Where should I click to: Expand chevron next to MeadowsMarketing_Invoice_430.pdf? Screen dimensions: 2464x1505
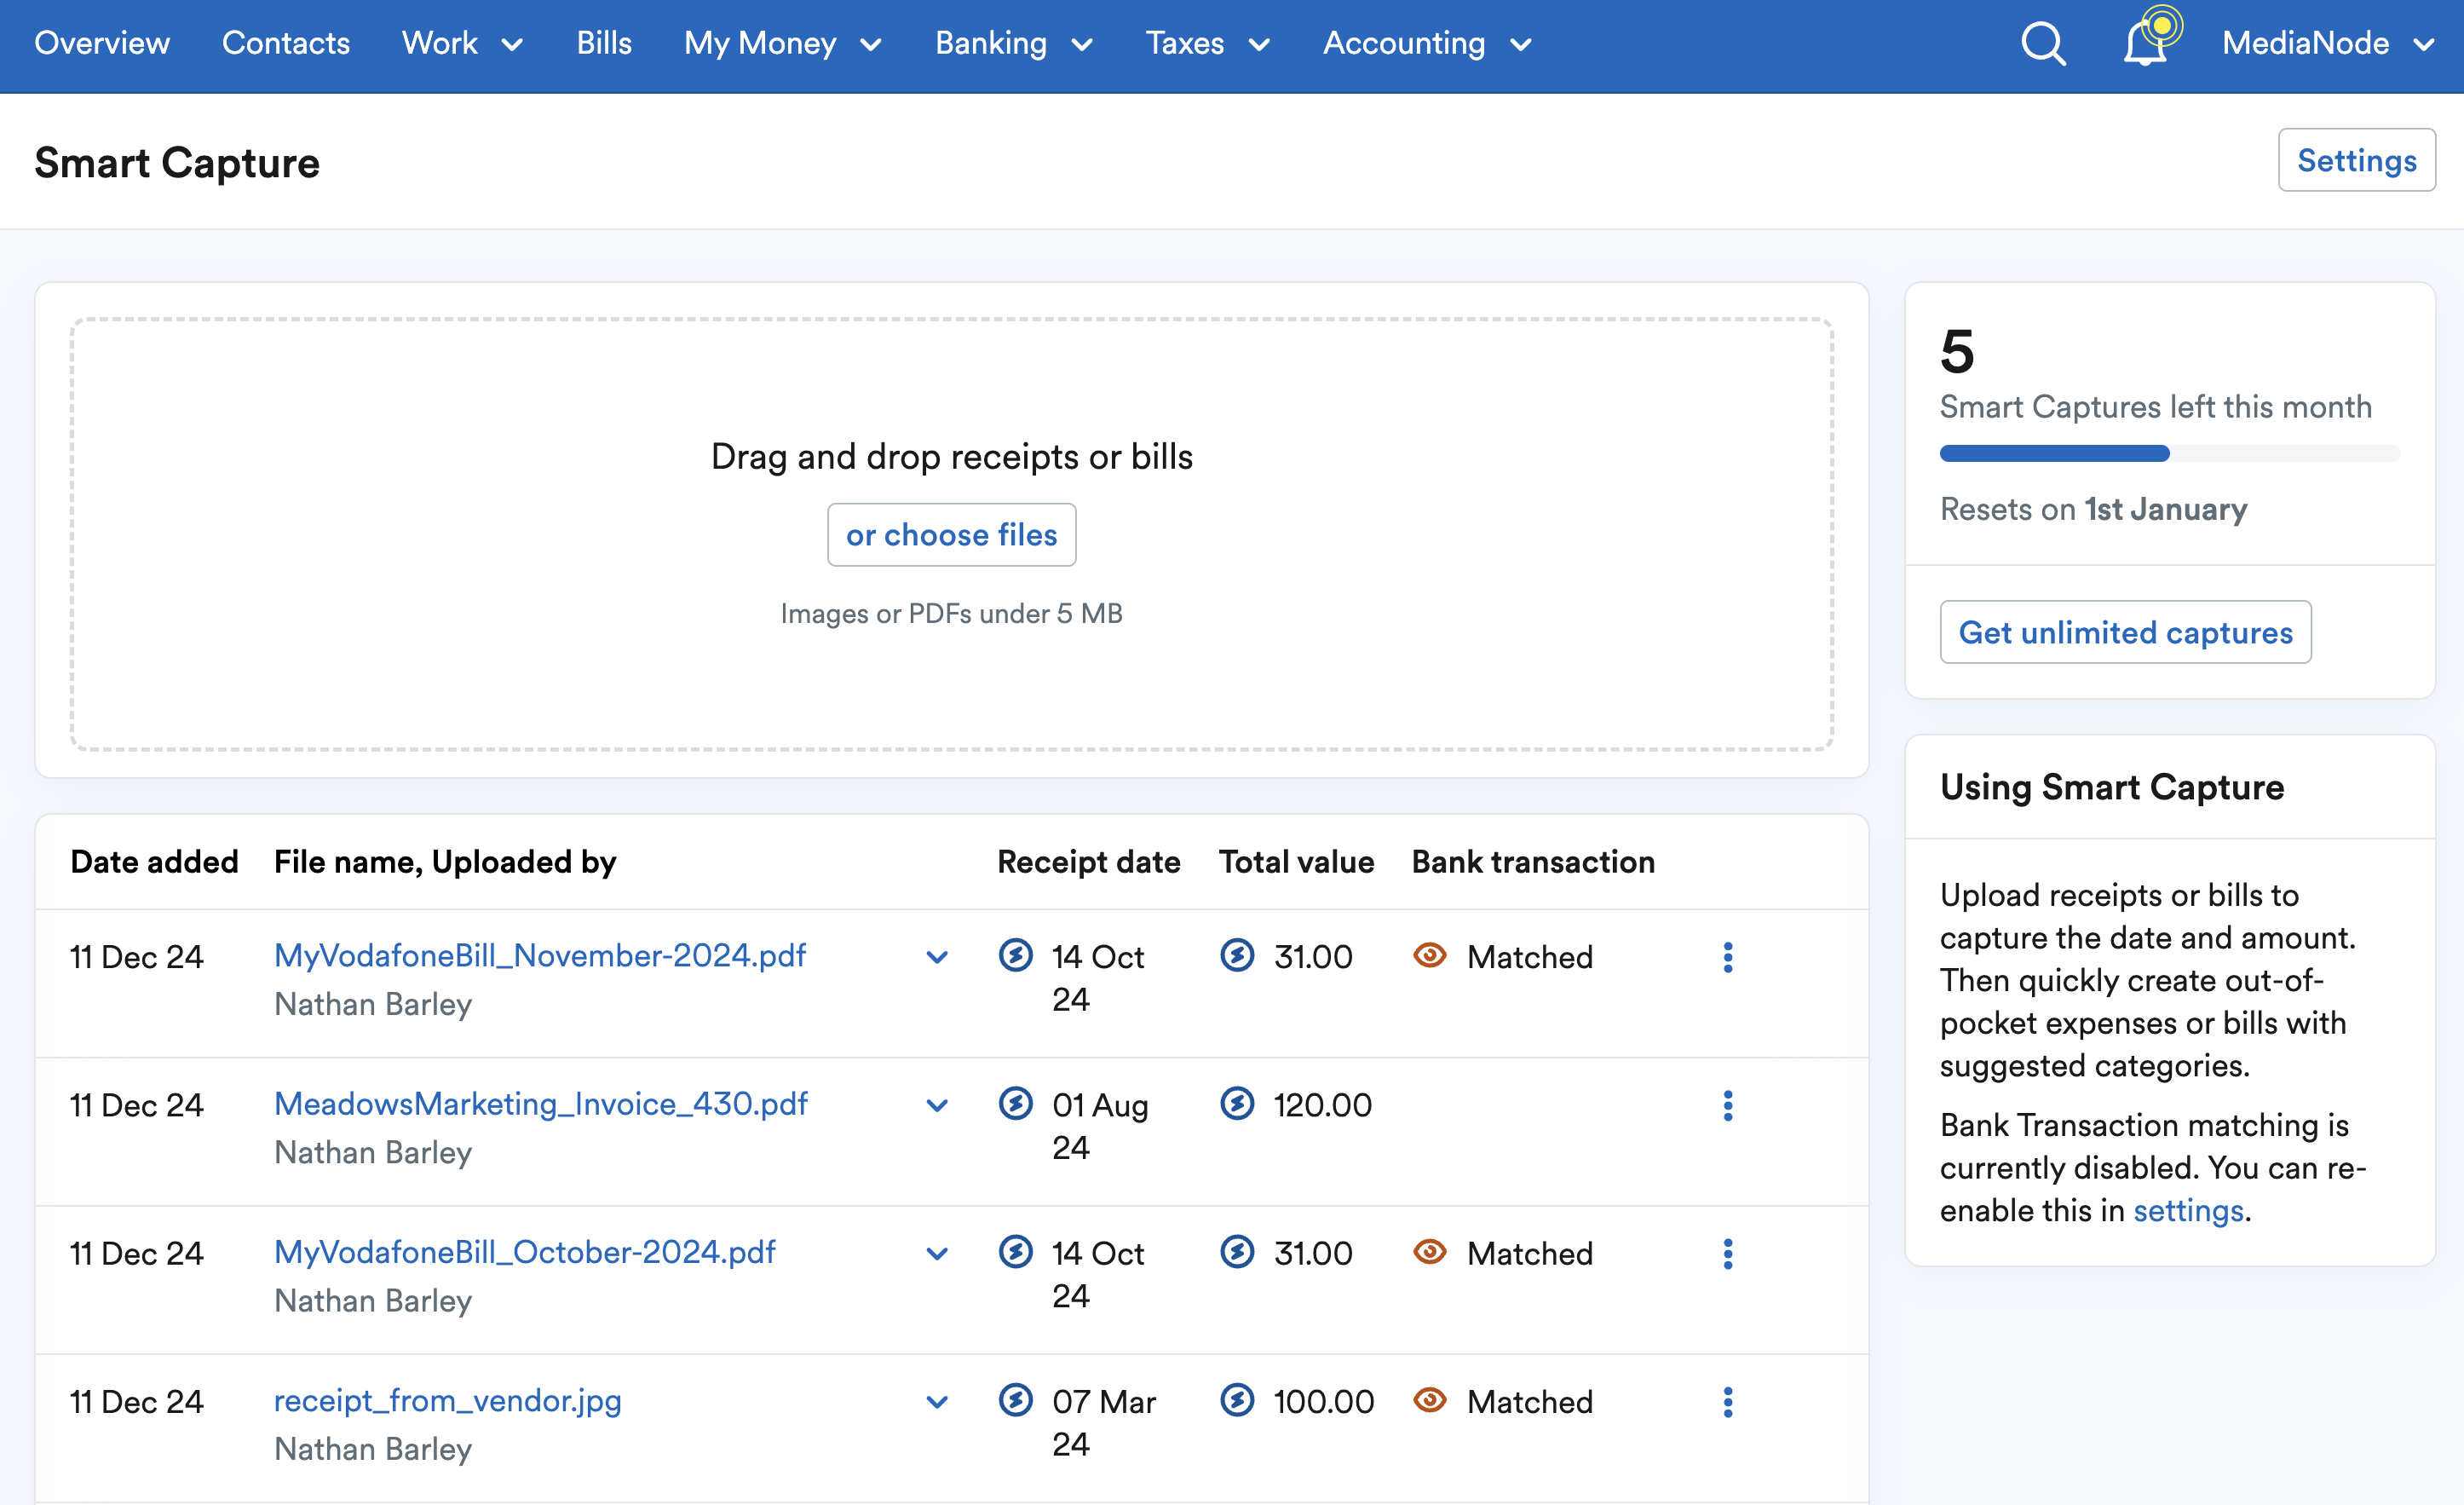click(x=937, y=1105)
